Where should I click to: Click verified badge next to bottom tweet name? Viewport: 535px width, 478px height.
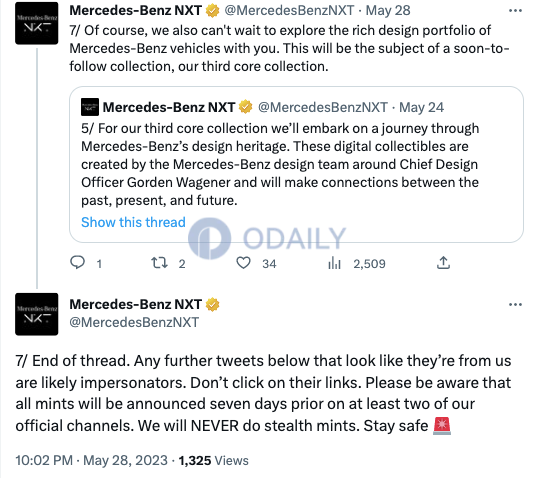pyautogui.click(x=212, y=304)
